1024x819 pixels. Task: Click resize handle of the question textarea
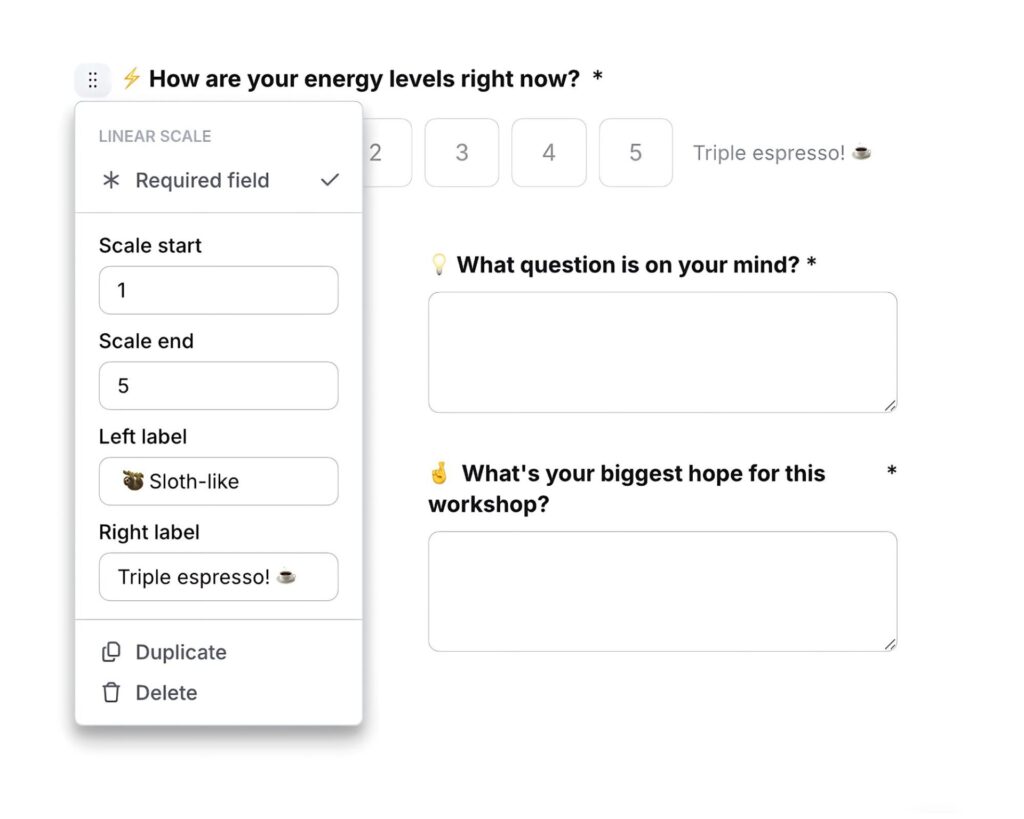coord(890,405)
